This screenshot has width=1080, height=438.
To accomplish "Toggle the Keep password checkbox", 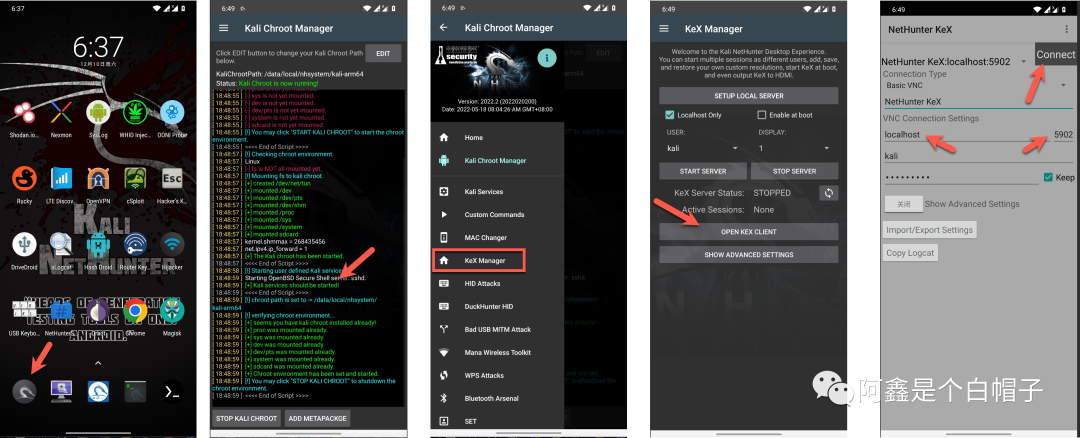I will [1048, 177].
